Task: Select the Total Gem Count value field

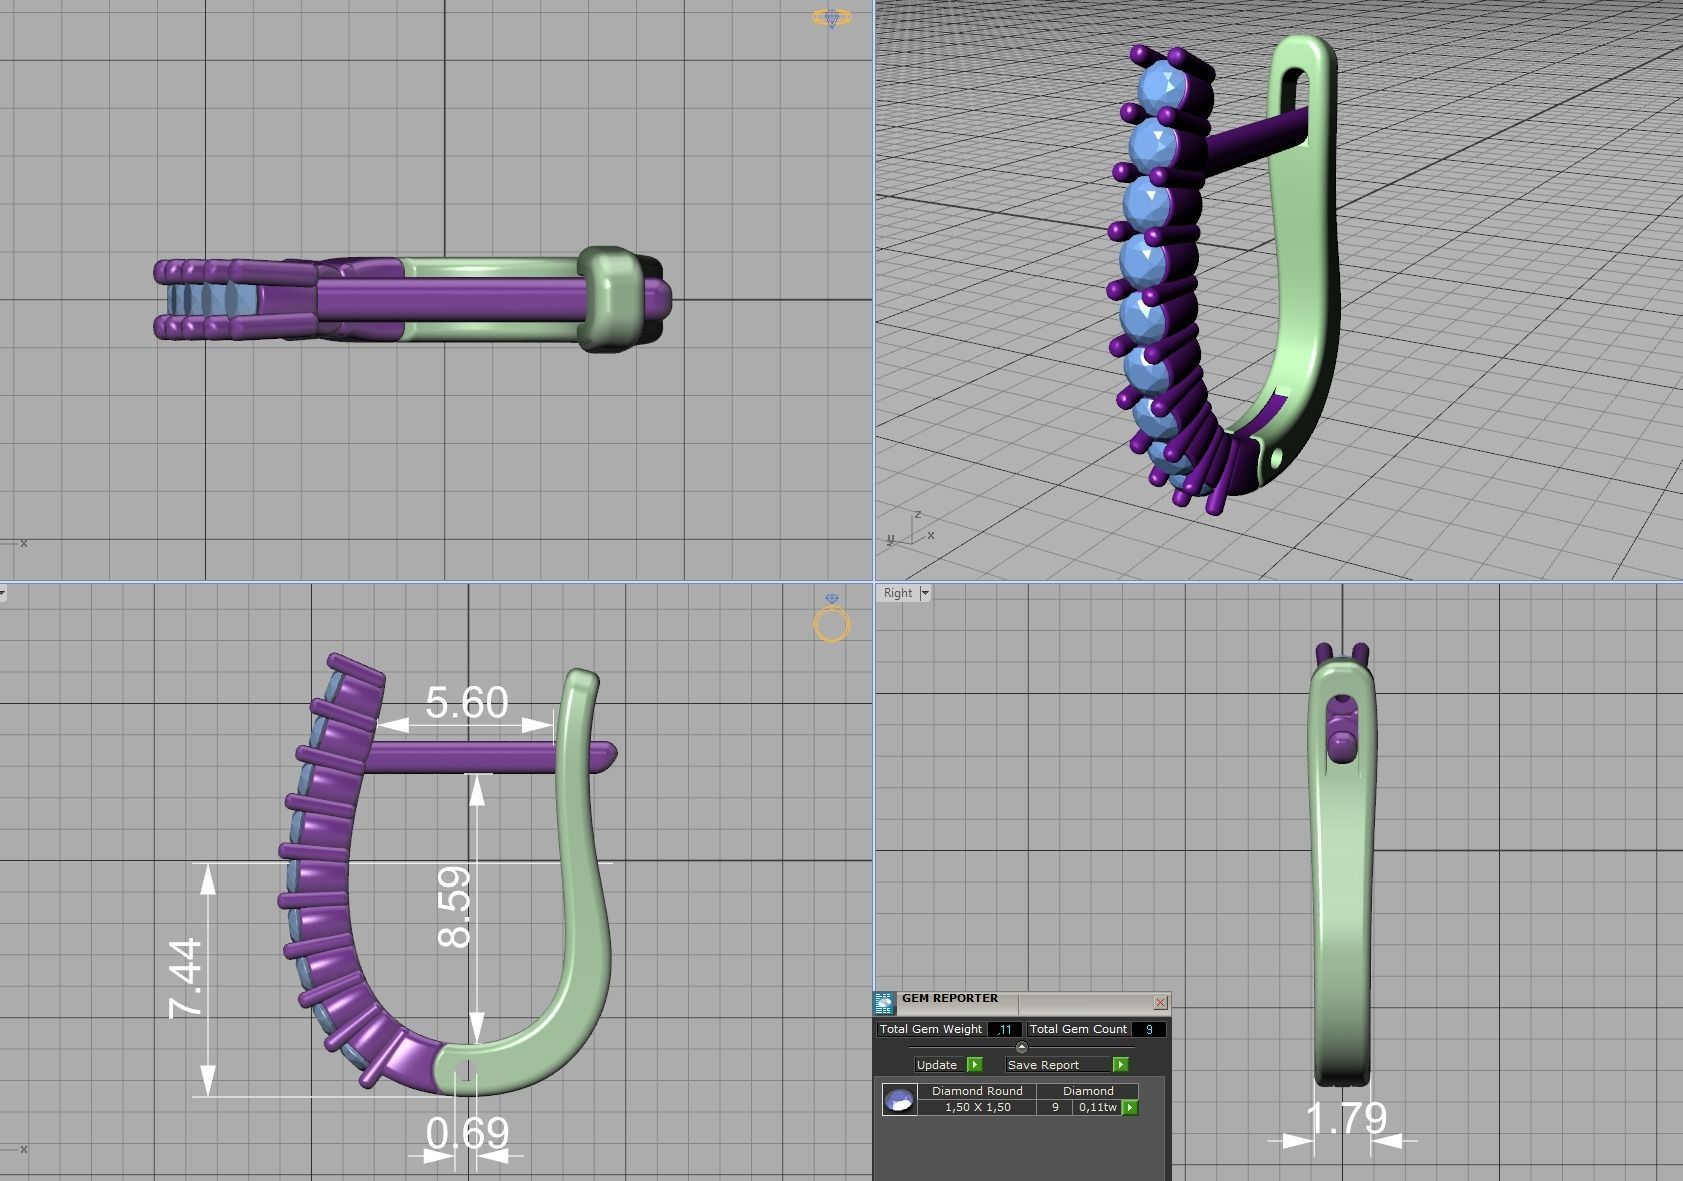Action: [x=1149, y=1029]
